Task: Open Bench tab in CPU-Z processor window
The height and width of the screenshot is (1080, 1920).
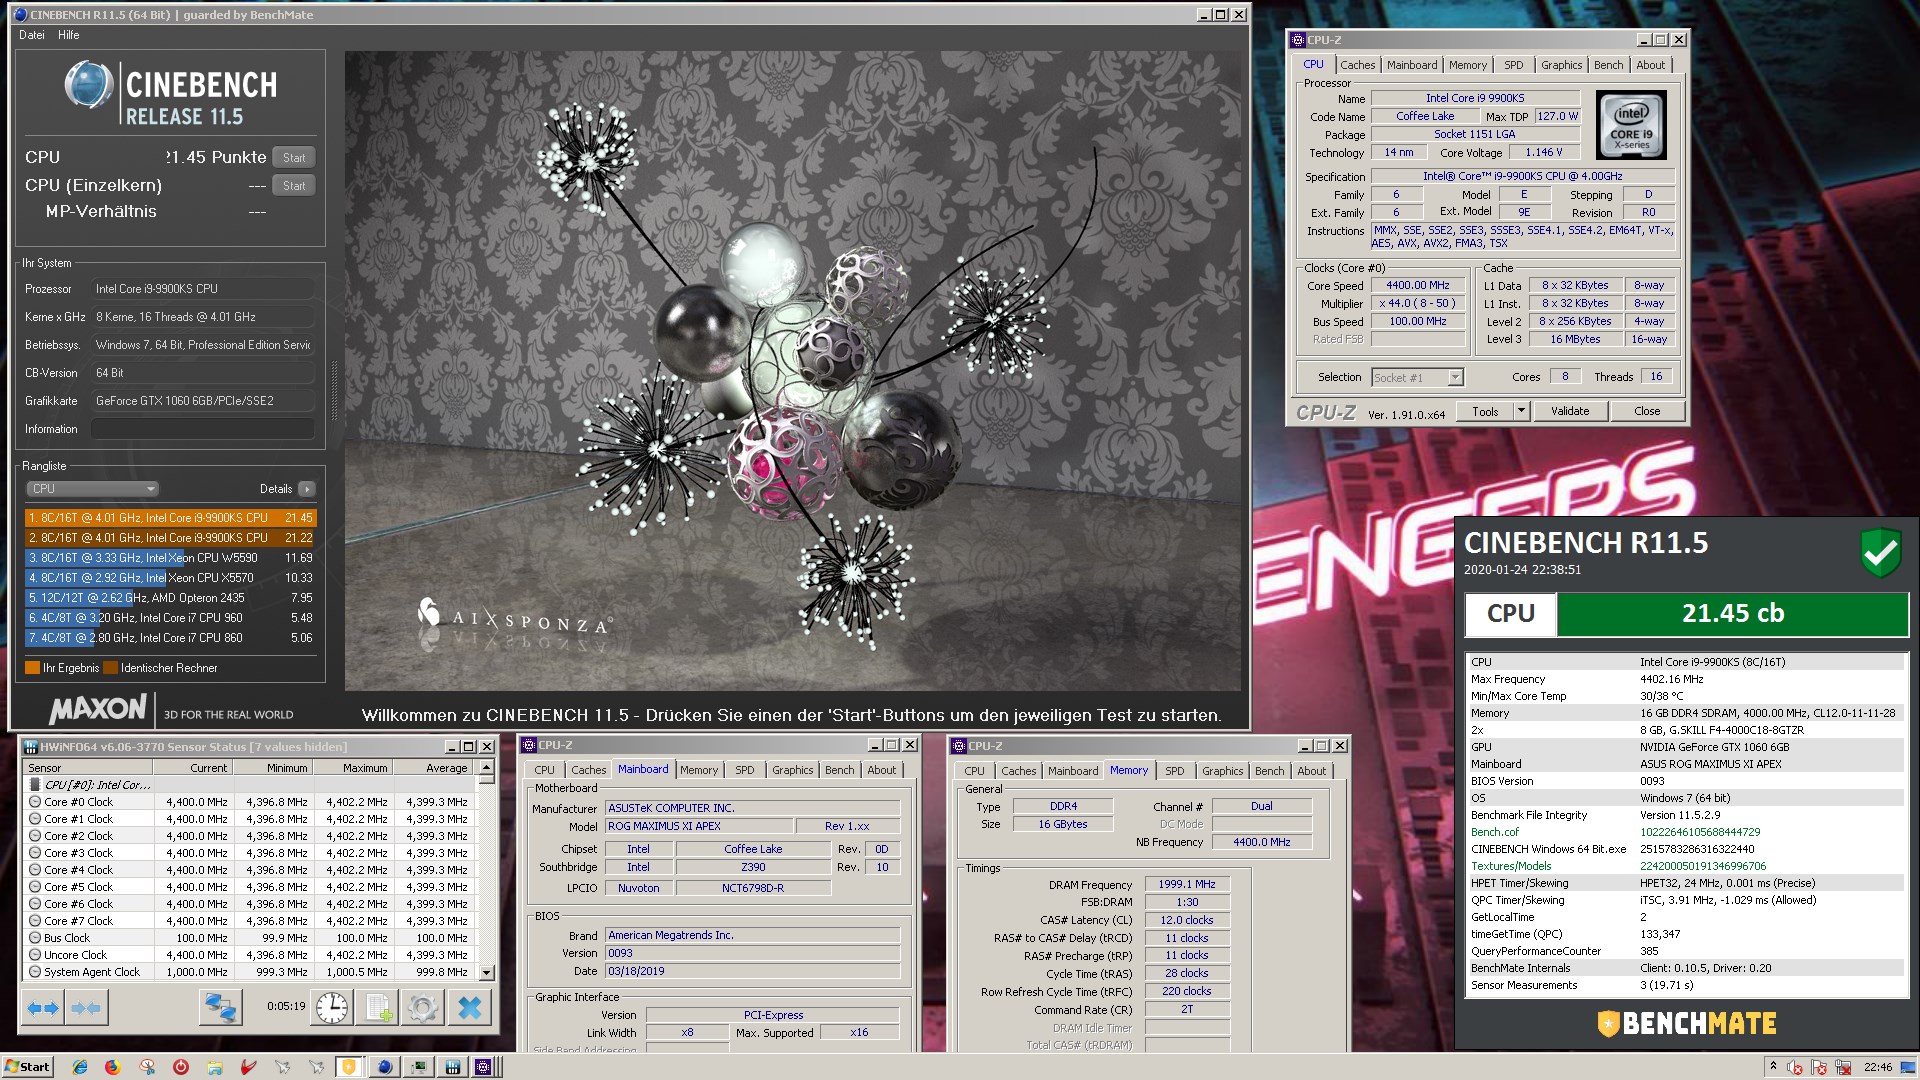Action: click(1608, 65)
